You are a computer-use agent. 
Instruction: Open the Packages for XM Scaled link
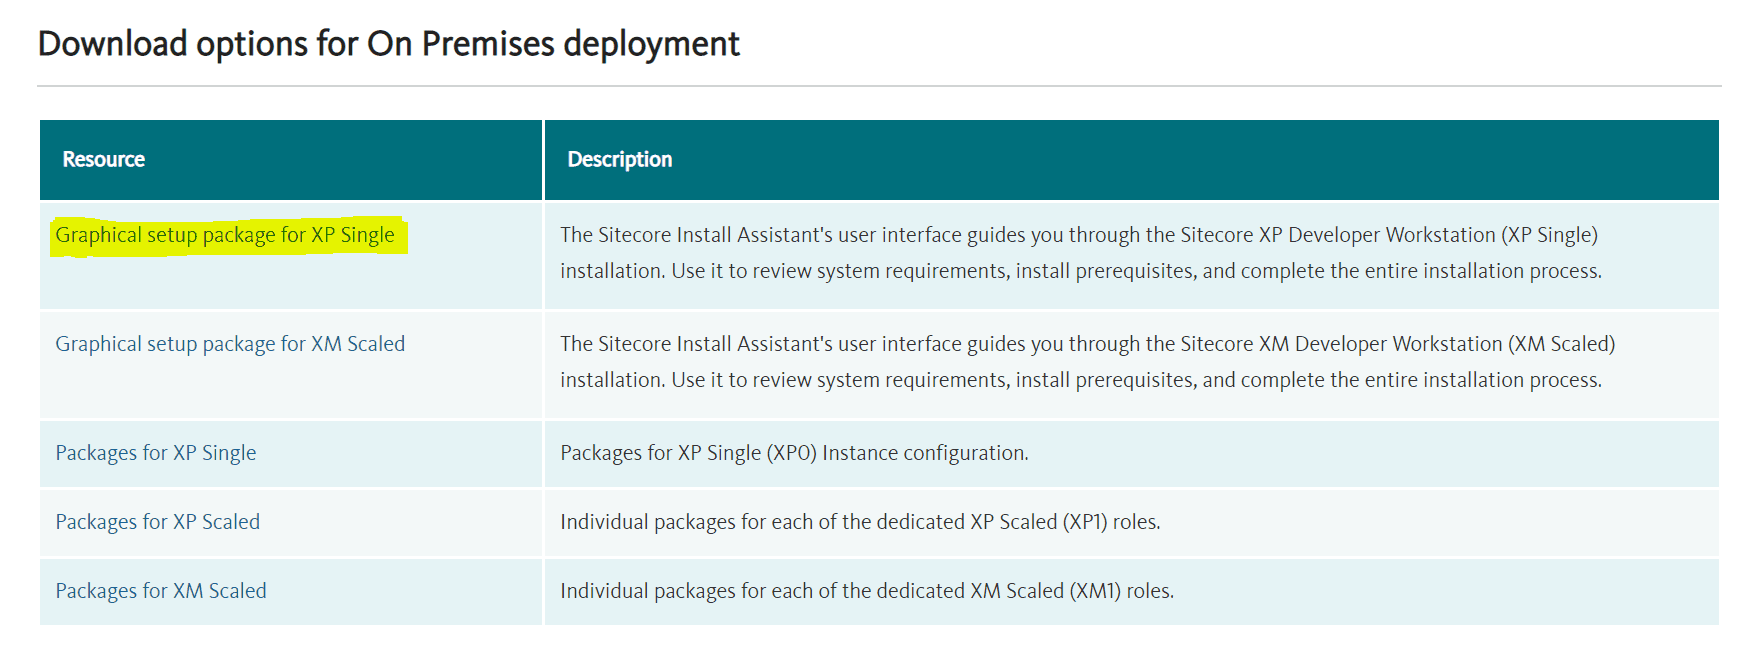click(x=161, y=591)
